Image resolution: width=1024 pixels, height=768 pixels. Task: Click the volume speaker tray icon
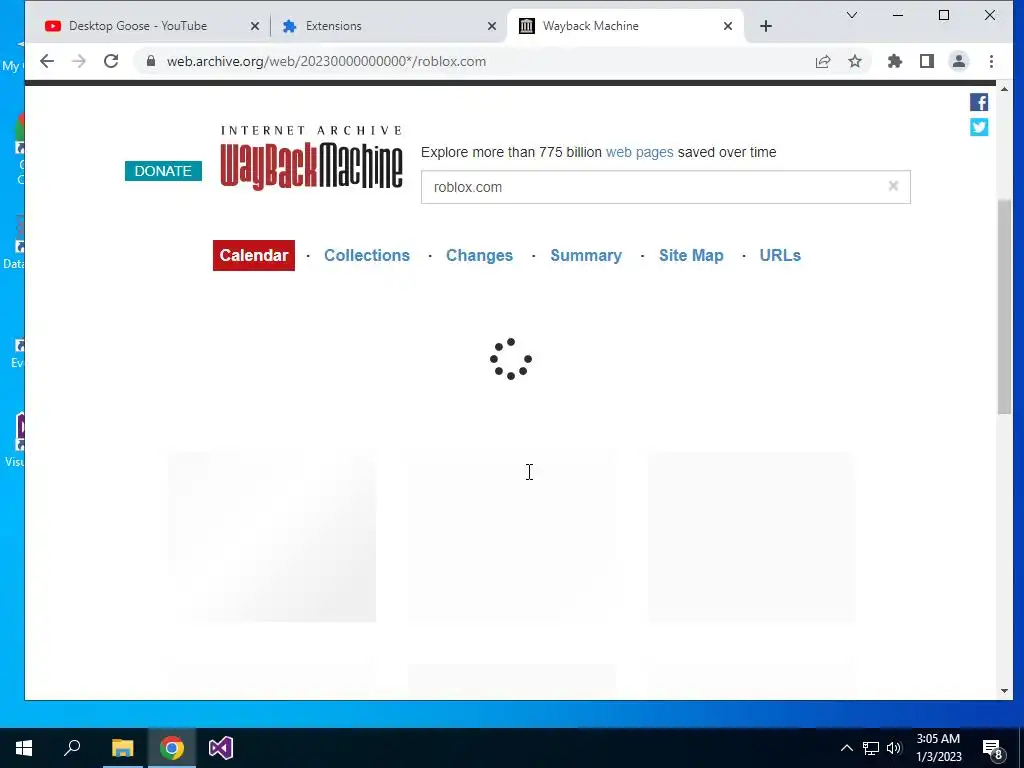pyautogui.click(x=894, y=748)
